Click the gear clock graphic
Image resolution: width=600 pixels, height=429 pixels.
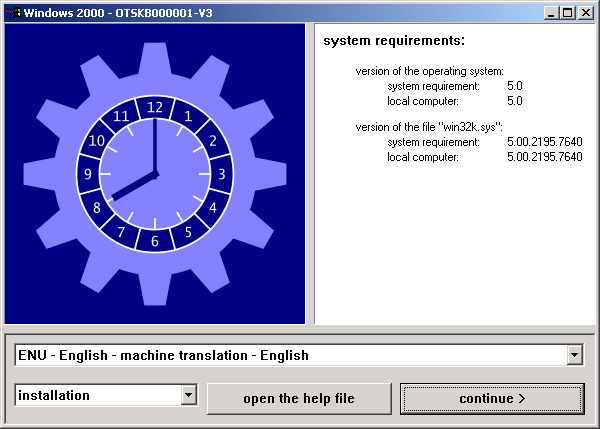(x=155, y=174)
